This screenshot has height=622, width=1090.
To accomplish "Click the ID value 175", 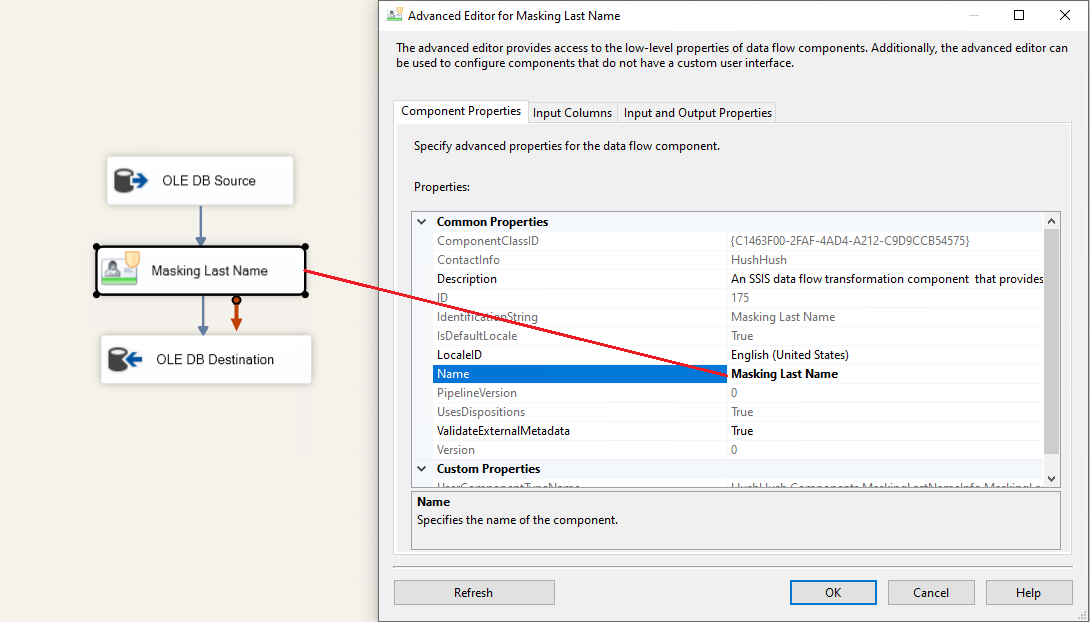I will (740, 297).
